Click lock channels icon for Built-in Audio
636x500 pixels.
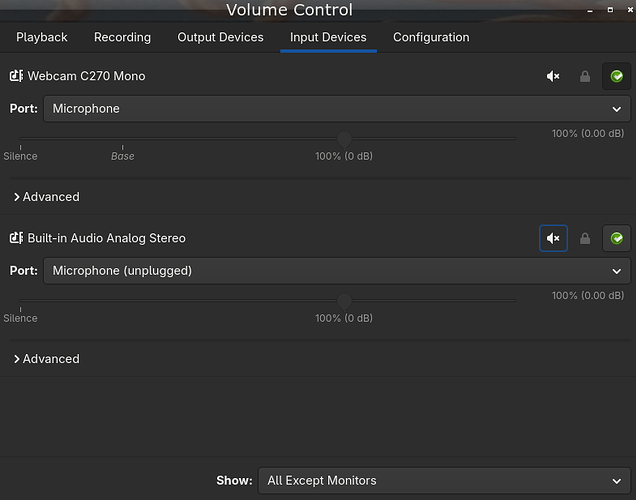point(585,239)
